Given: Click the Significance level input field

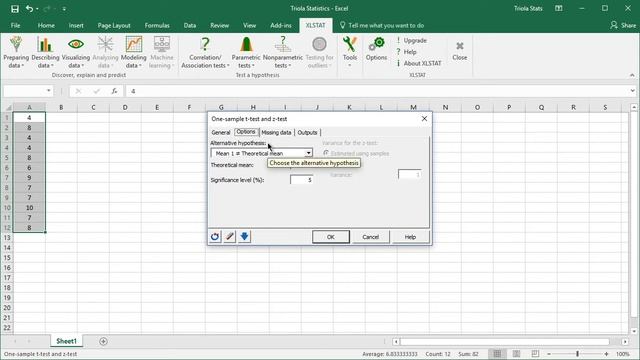Looking at the screenshot, I should pos(302,180).
